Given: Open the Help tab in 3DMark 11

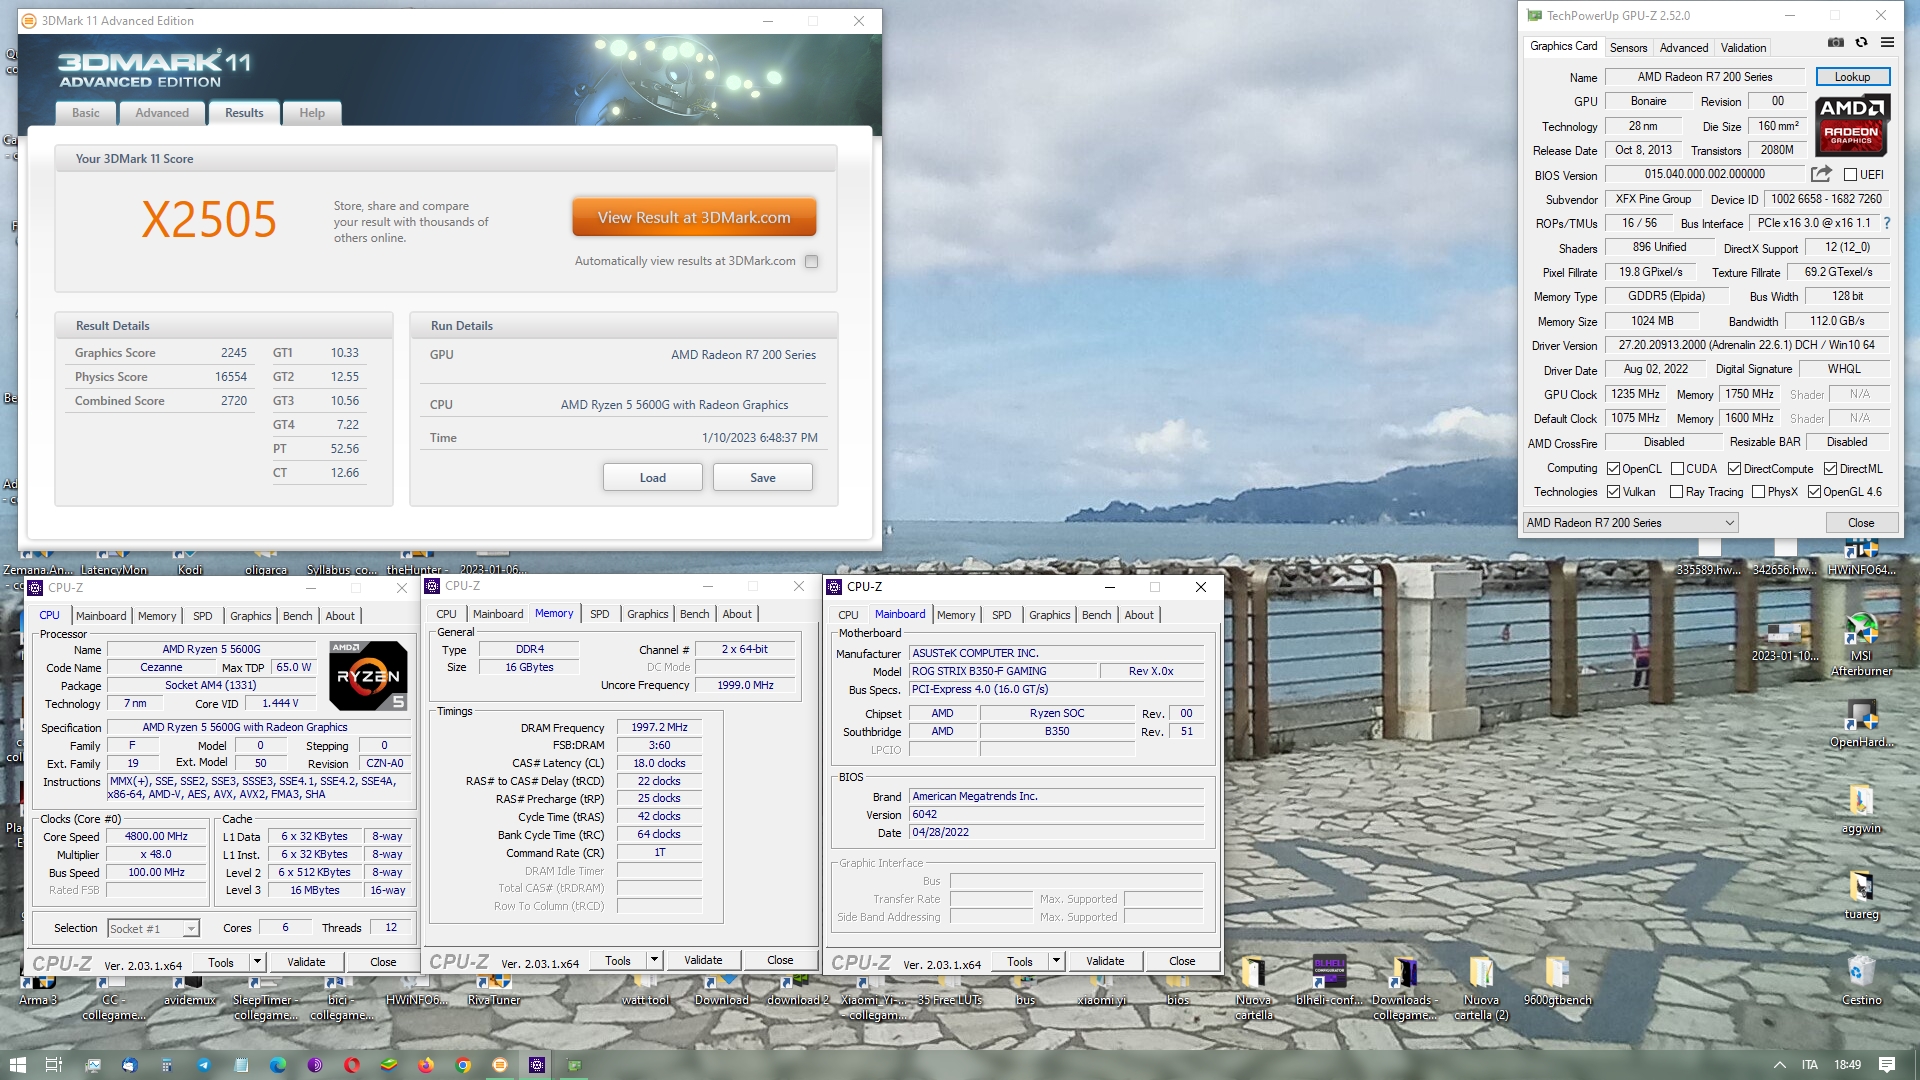Looking at the screenshot, I should [x=312, y=113].
